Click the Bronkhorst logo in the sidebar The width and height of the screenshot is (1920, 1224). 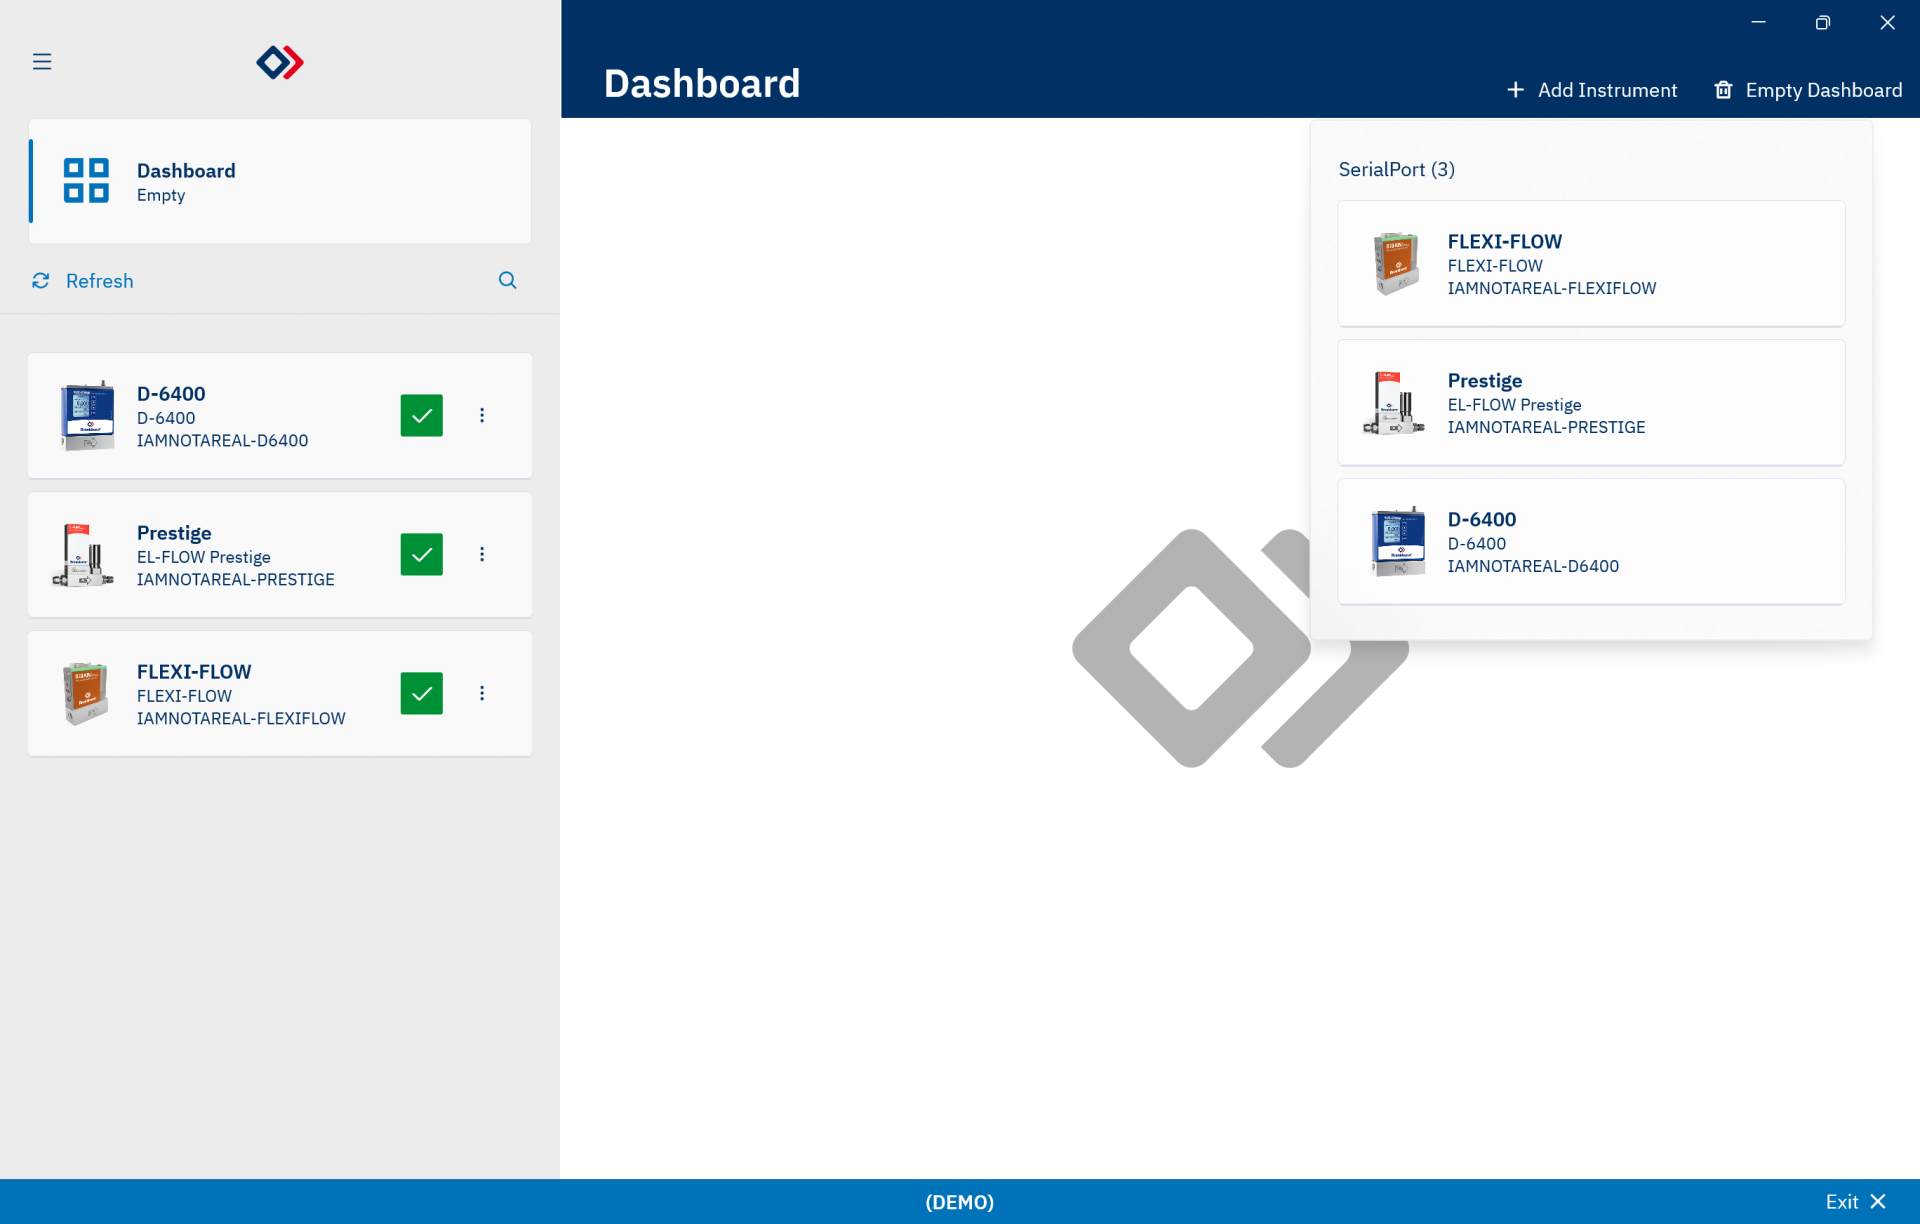pyautogui.click(x=280, y=62)
